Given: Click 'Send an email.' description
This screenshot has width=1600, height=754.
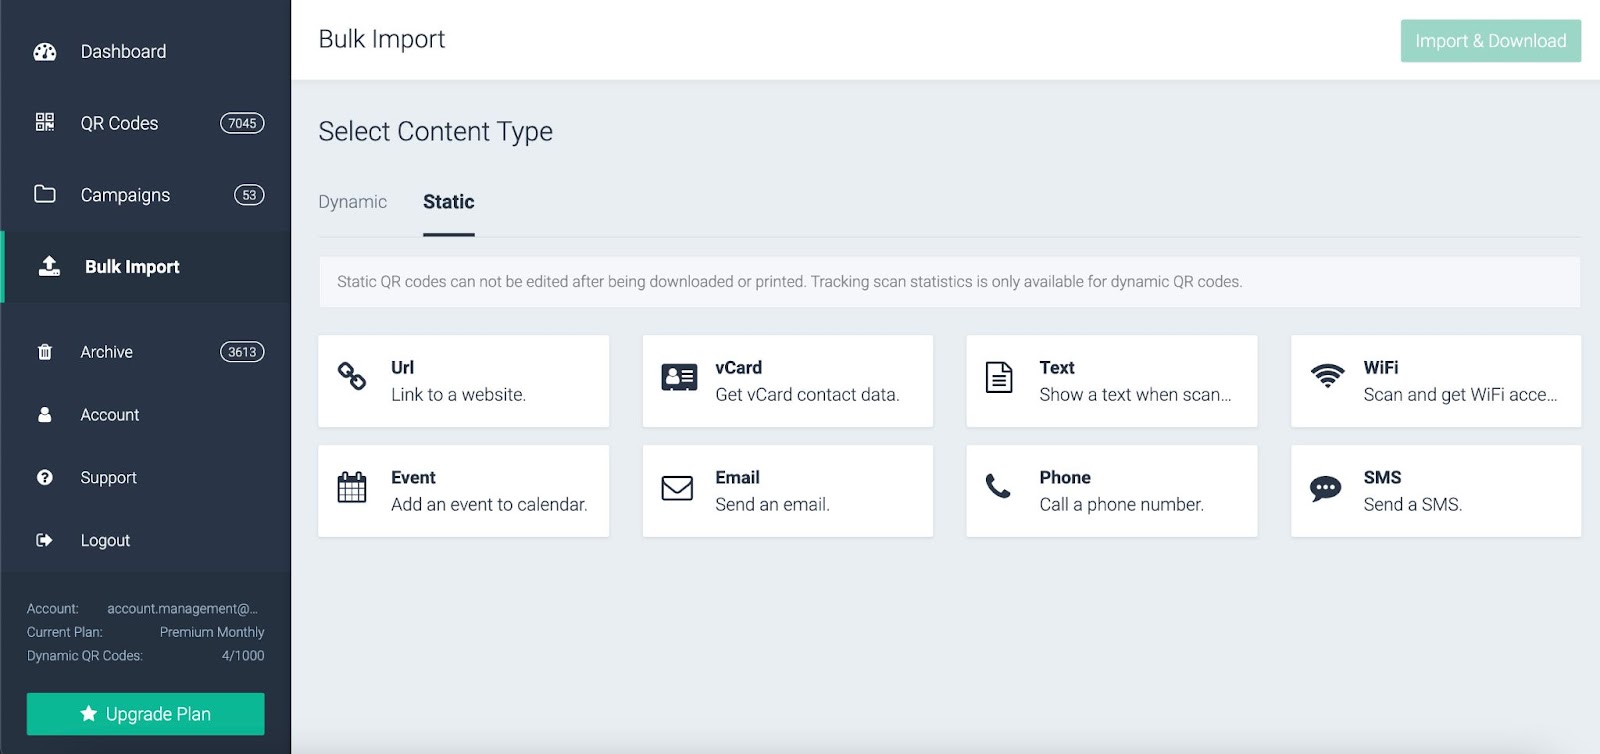Looking at the screenshot, I should click(772, 505).
